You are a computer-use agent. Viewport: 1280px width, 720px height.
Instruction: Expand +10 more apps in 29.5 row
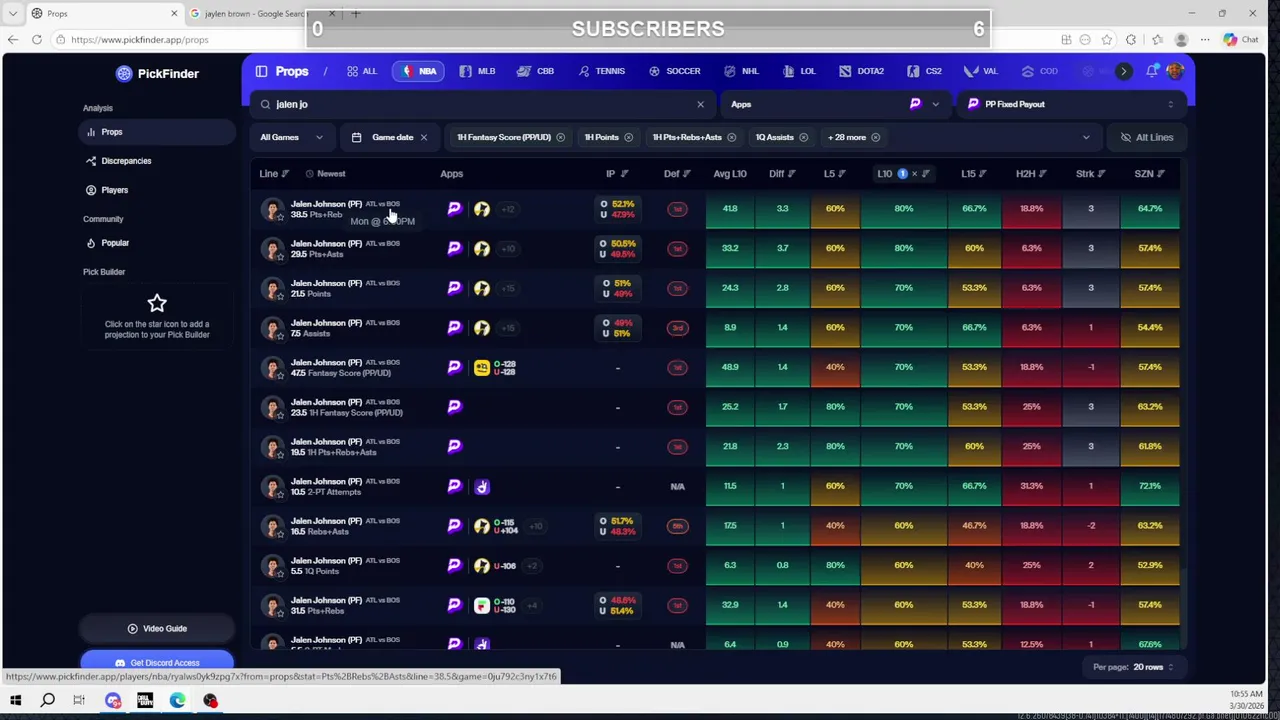coord(508,249)
